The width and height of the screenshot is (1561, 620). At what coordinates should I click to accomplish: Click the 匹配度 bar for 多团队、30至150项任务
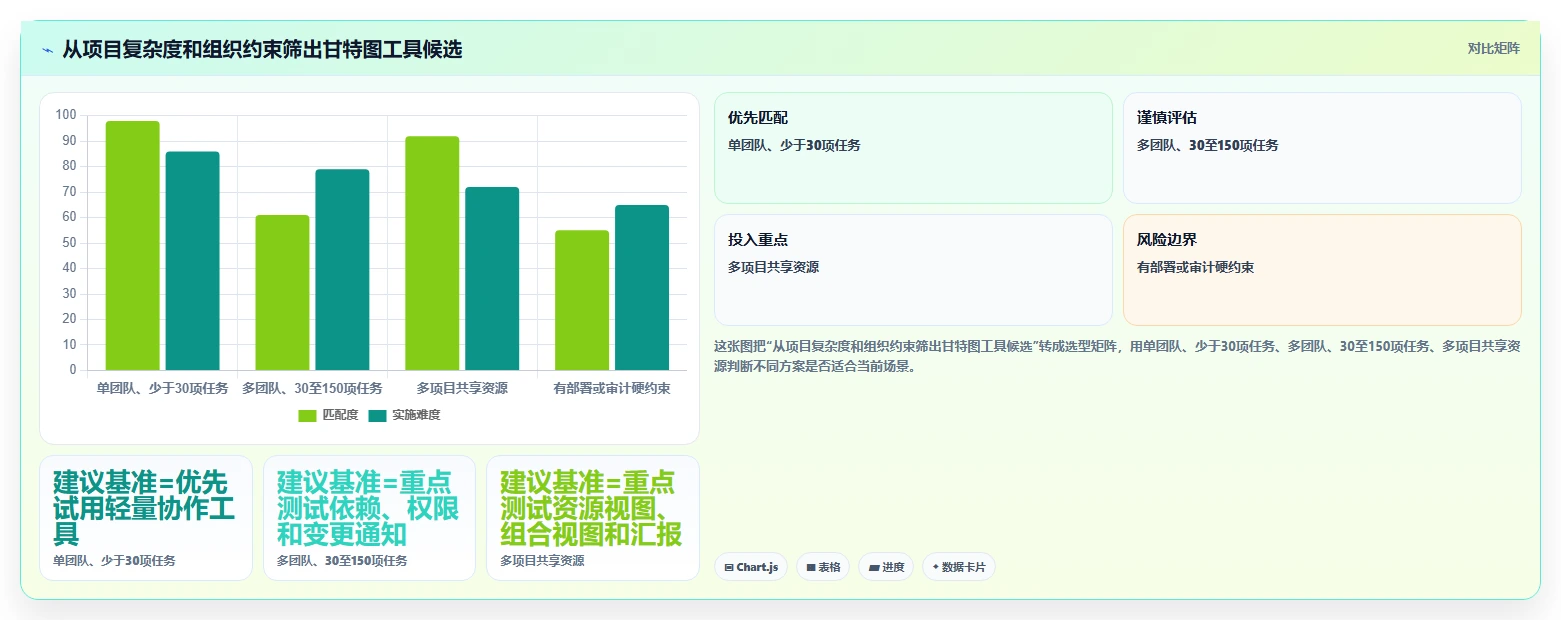pos(282,292)
